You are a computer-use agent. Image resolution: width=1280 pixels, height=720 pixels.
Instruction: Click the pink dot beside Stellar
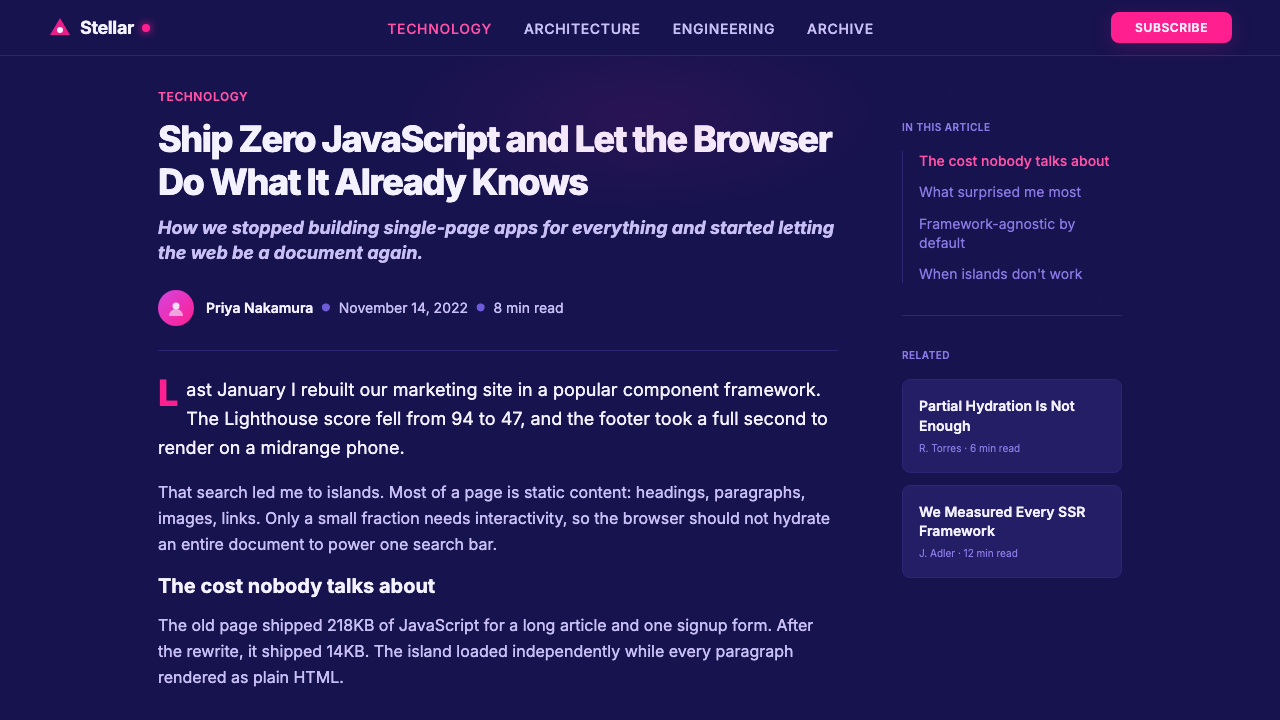[146, 28]
